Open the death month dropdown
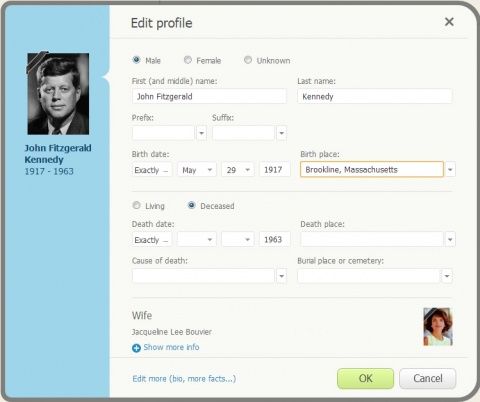 (197, 239)
